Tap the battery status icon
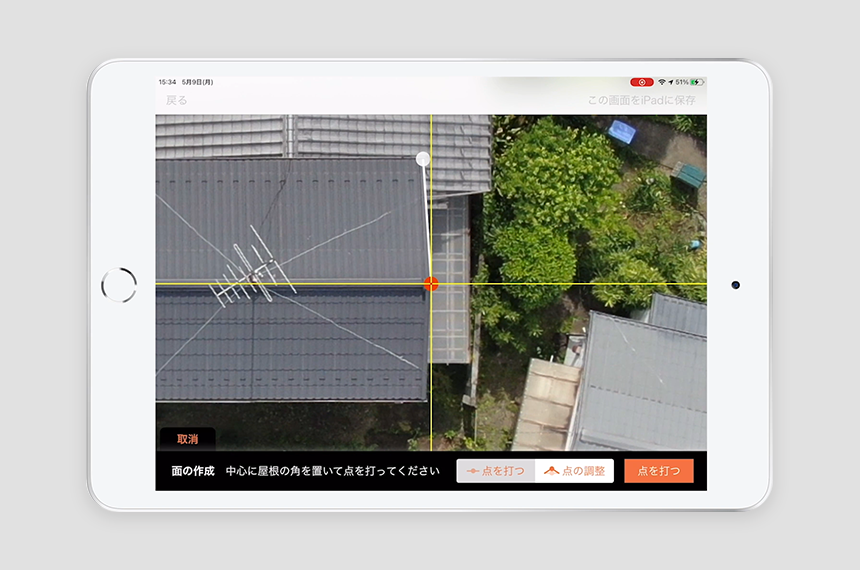The width and height of the screenshot is (860, 570). [x=696, y=82]
